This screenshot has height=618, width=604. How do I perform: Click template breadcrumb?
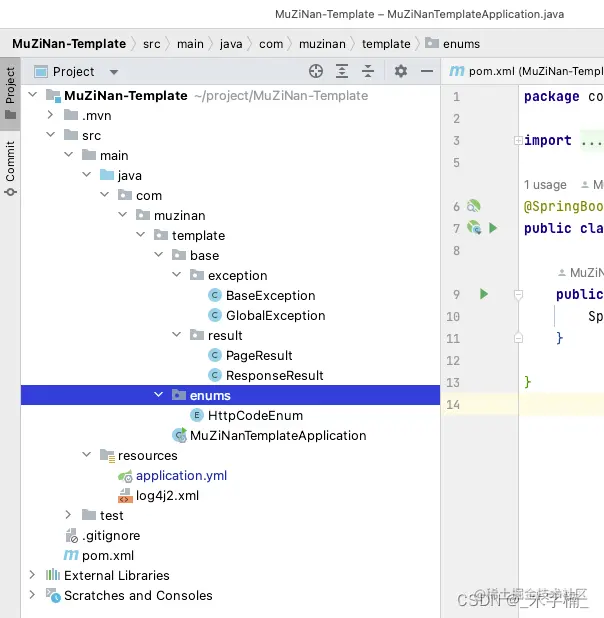(386, 44)
